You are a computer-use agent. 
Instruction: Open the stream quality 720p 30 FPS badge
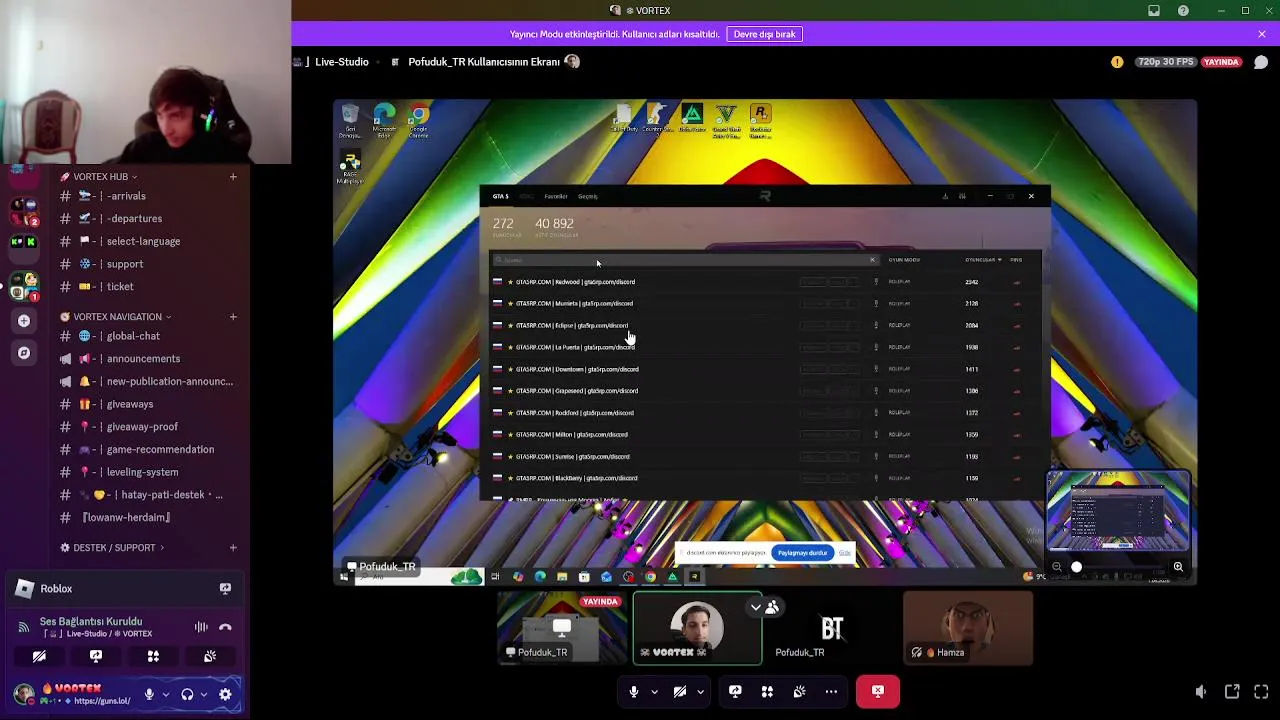click(1164, 62)
